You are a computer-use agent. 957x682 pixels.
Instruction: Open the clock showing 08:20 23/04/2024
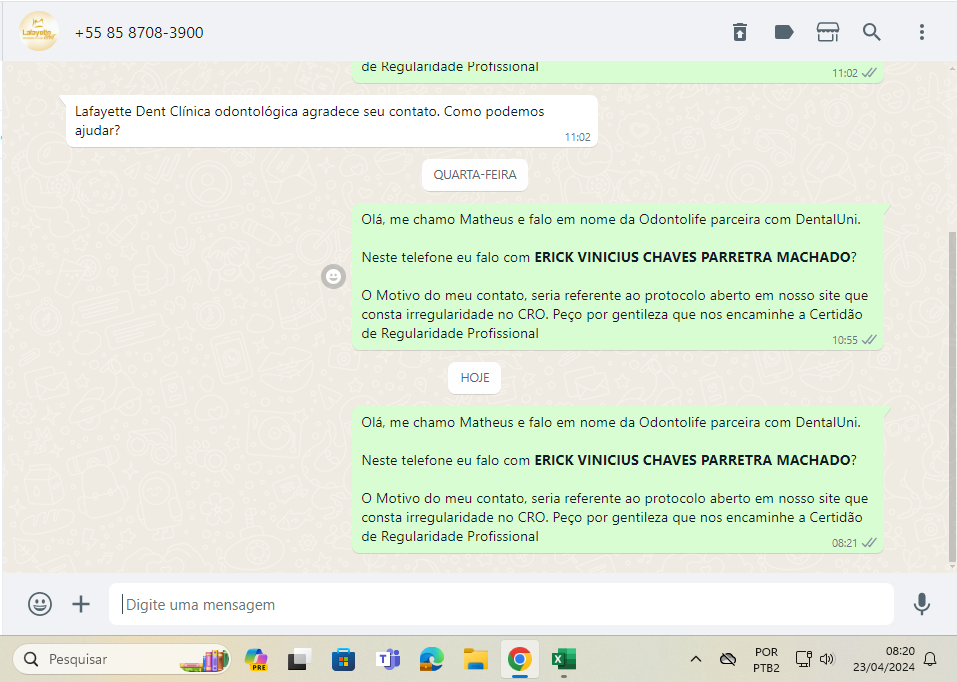(884, 659)
